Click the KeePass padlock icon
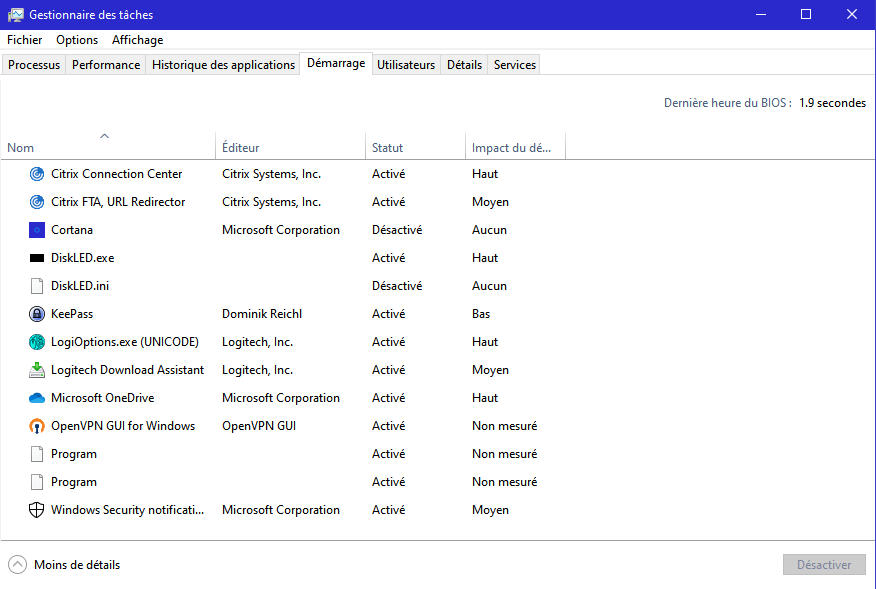The height and width of the screenshot is (589, 876). (x=37, y=314)
